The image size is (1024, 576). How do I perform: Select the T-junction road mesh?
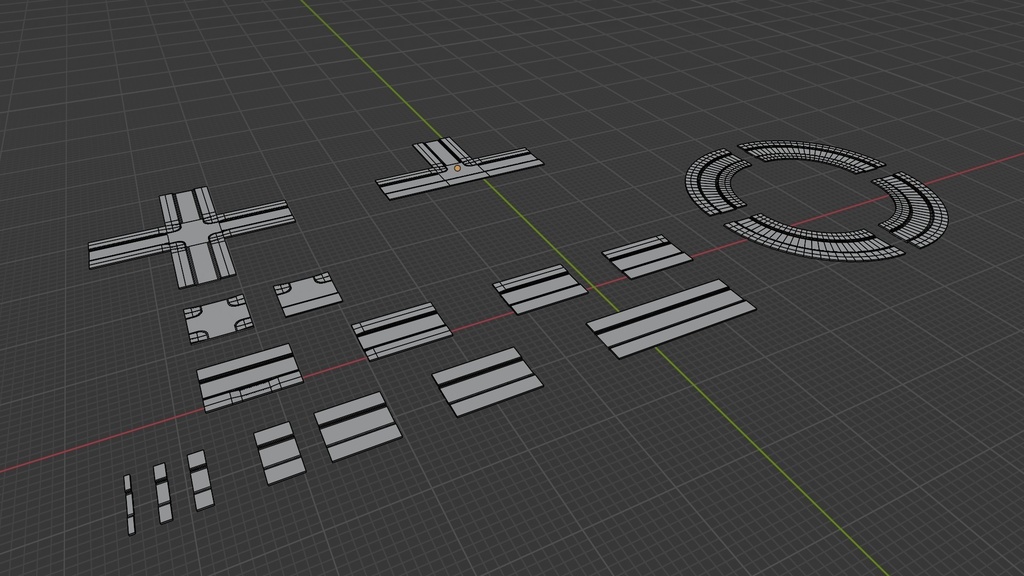[459, 169]
